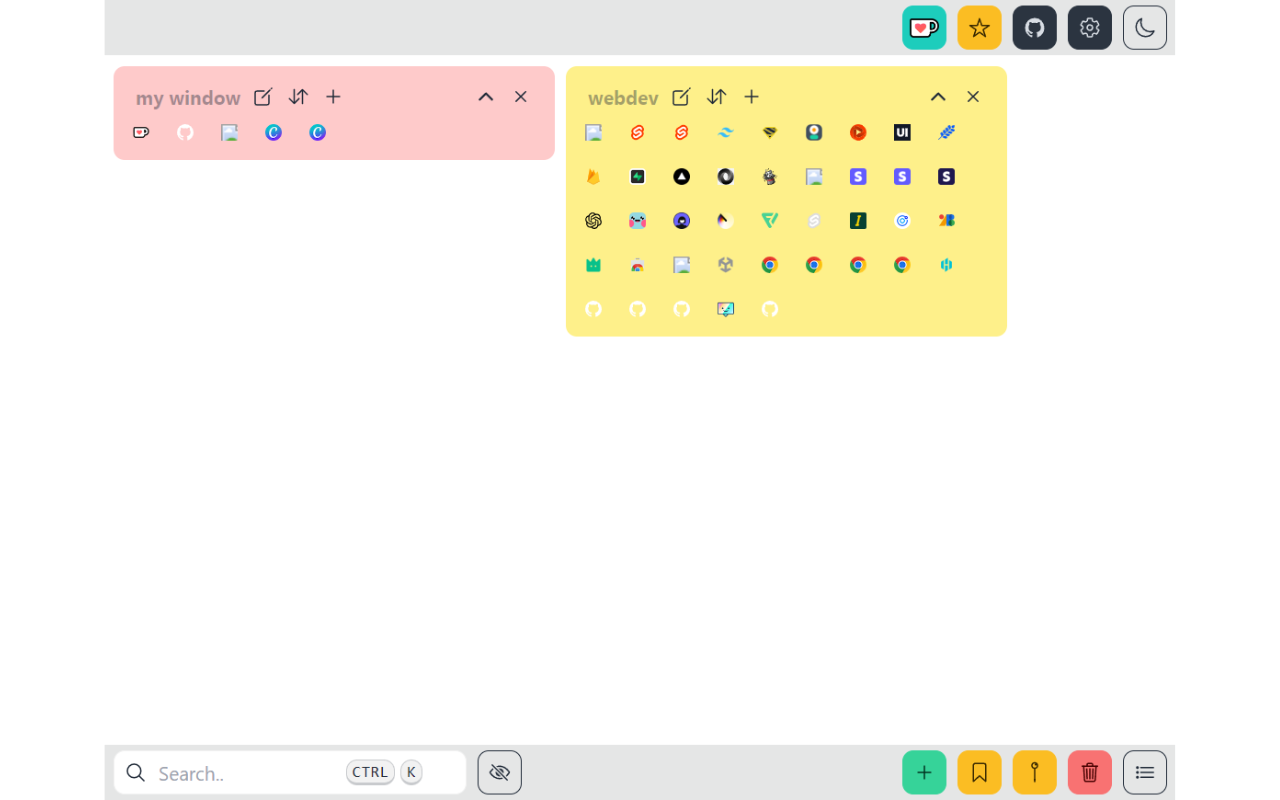Open the Ko-fi donate button in top bar
1280x800 pixels.
coord(924,27)
